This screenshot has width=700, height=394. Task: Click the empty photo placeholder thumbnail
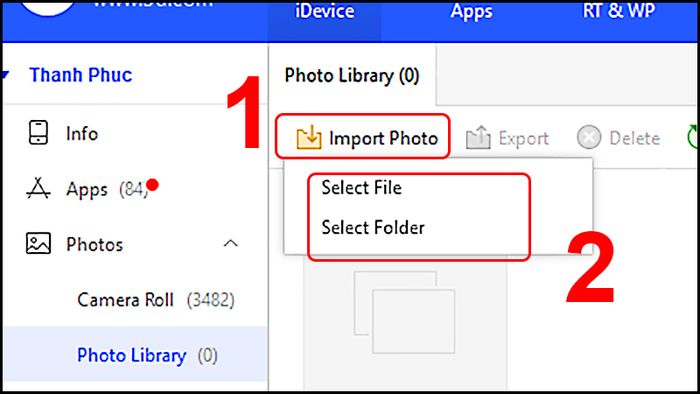(404, 312)
